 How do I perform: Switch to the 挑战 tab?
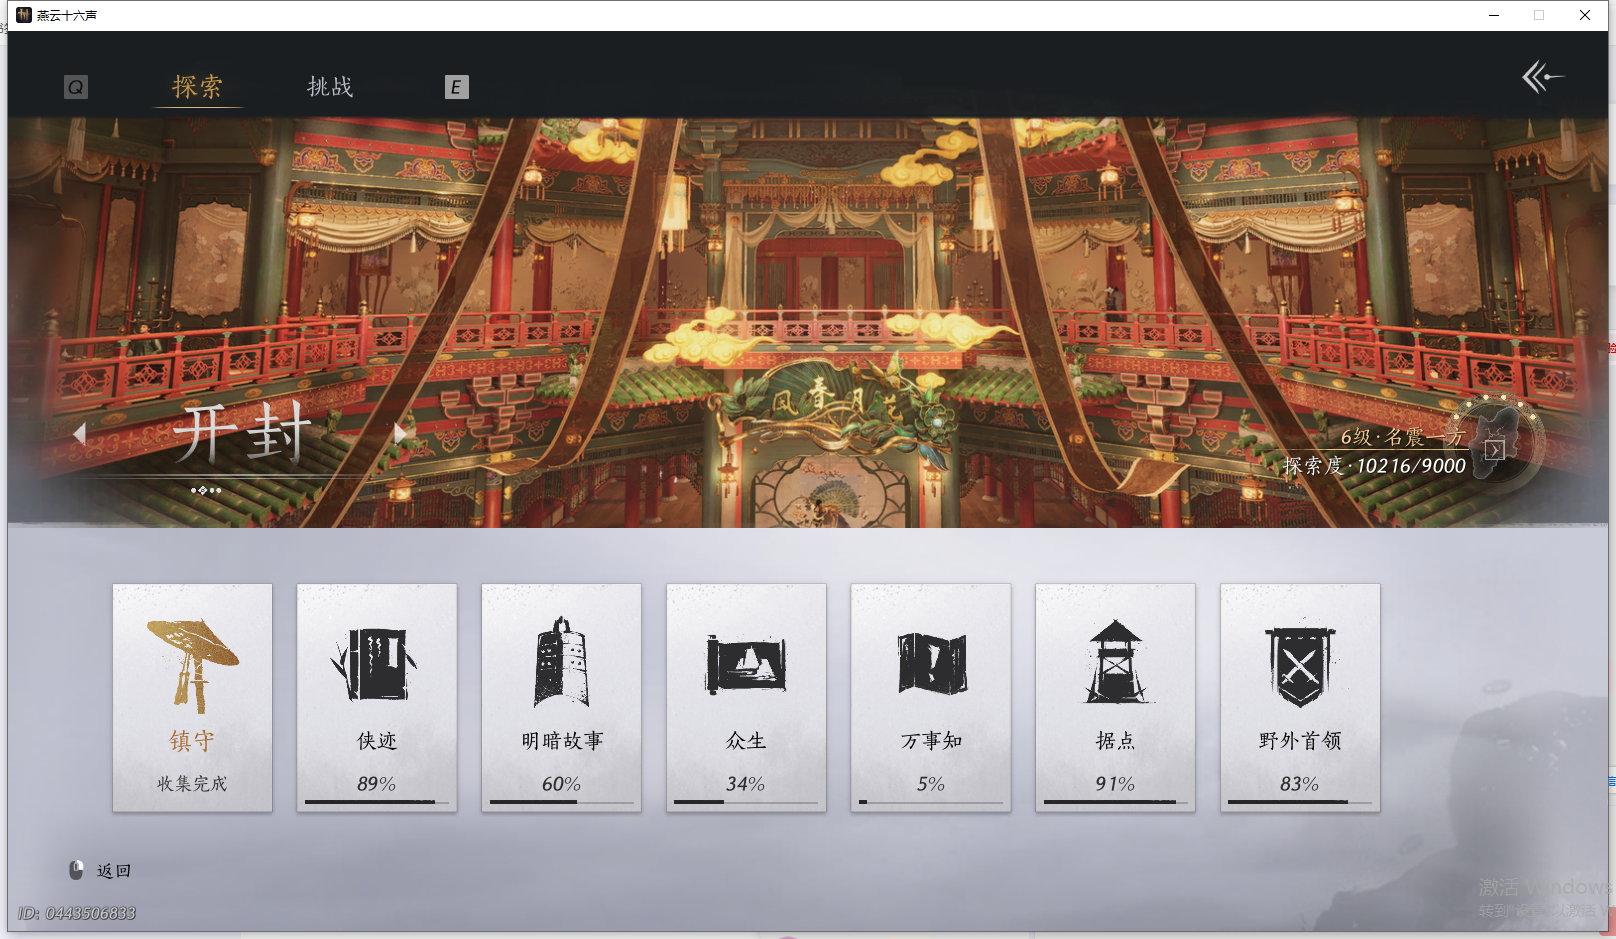329,87
